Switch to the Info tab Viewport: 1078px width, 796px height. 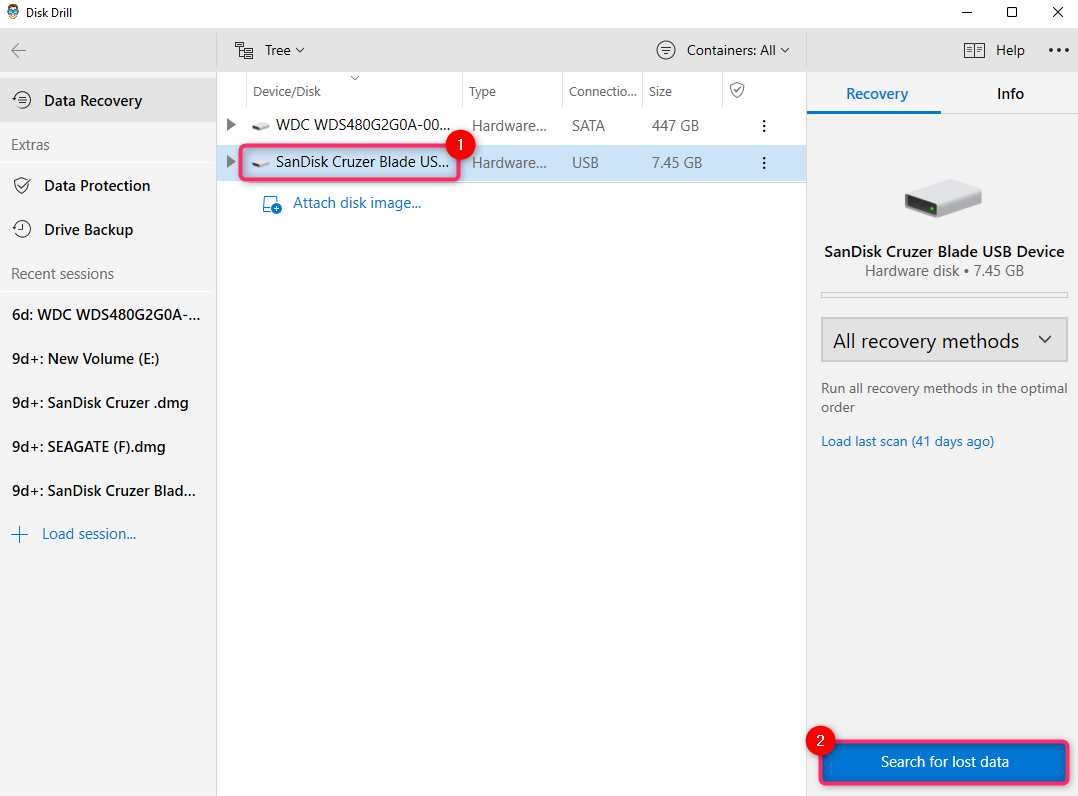1010,93
